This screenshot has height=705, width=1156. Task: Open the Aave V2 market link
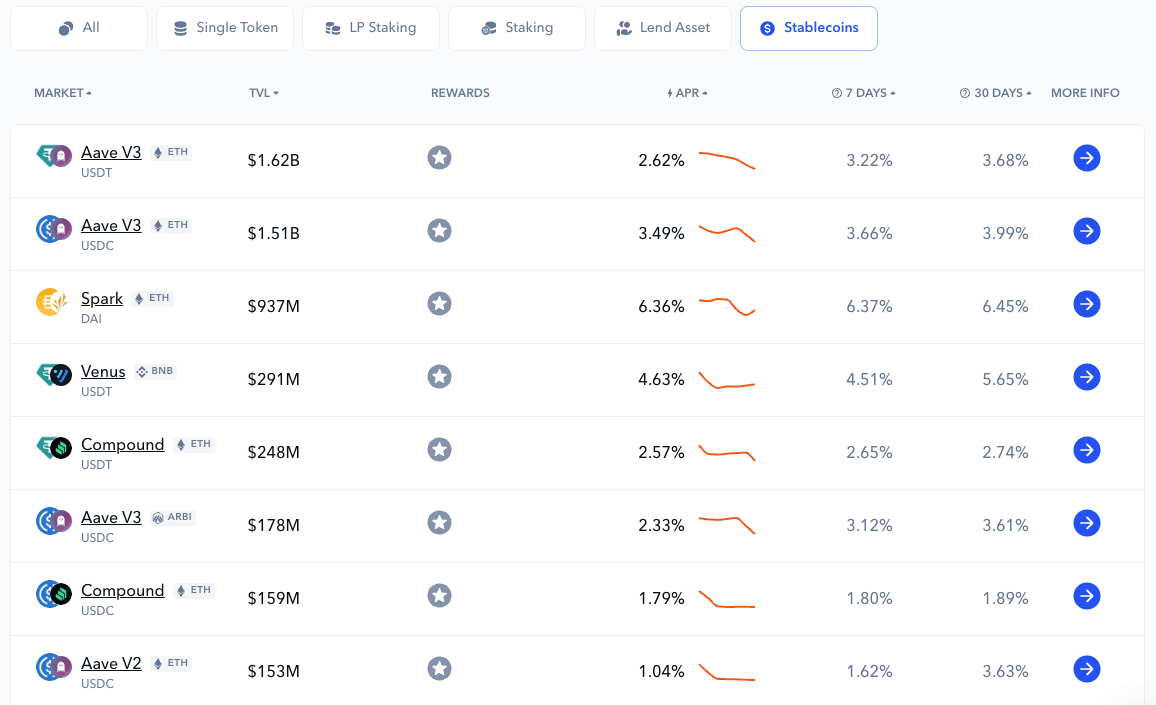[x=111, y=664]
